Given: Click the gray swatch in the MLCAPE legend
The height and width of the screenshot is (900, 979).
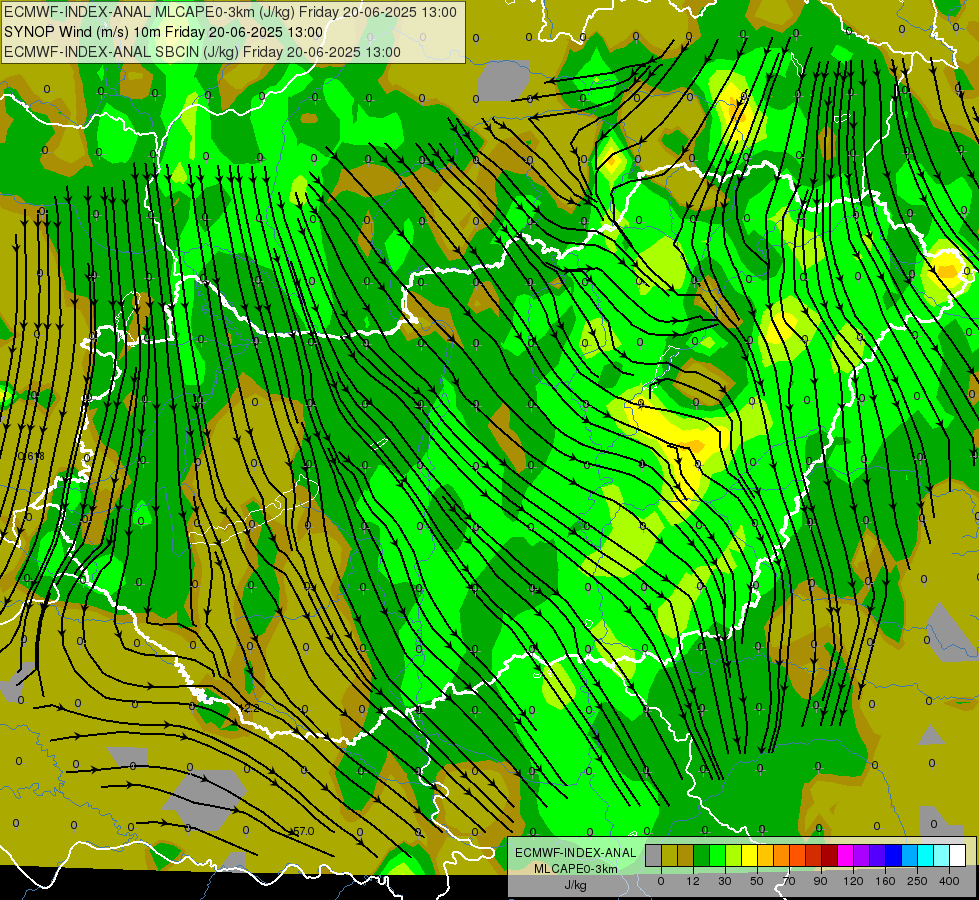Looking at the screenshot, I should point(654,855).
